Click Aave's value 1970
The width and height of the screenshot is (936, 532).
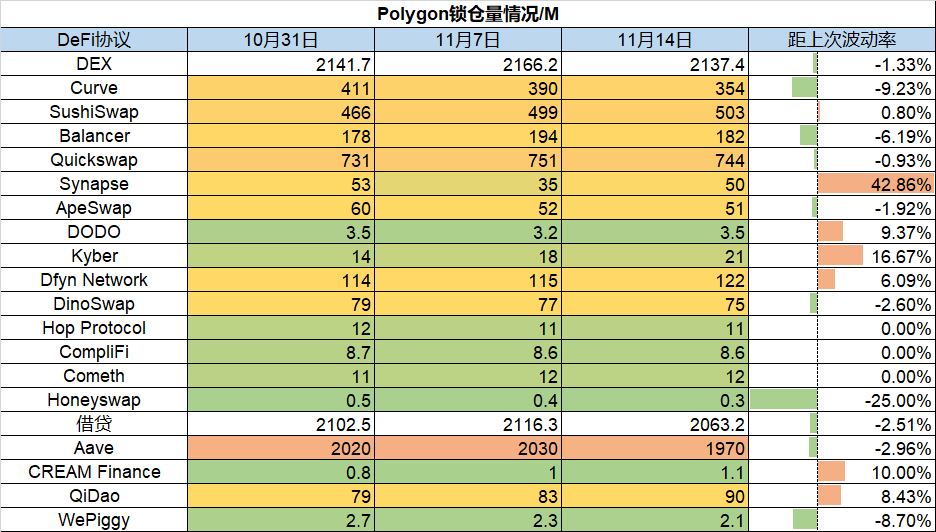655,447
